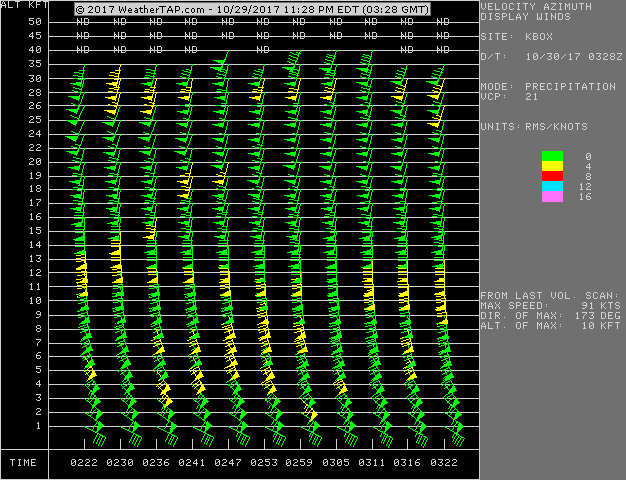This screenshot has height=480, width=626.
Task: Select the 0222 time label
Action: (84, 462)
